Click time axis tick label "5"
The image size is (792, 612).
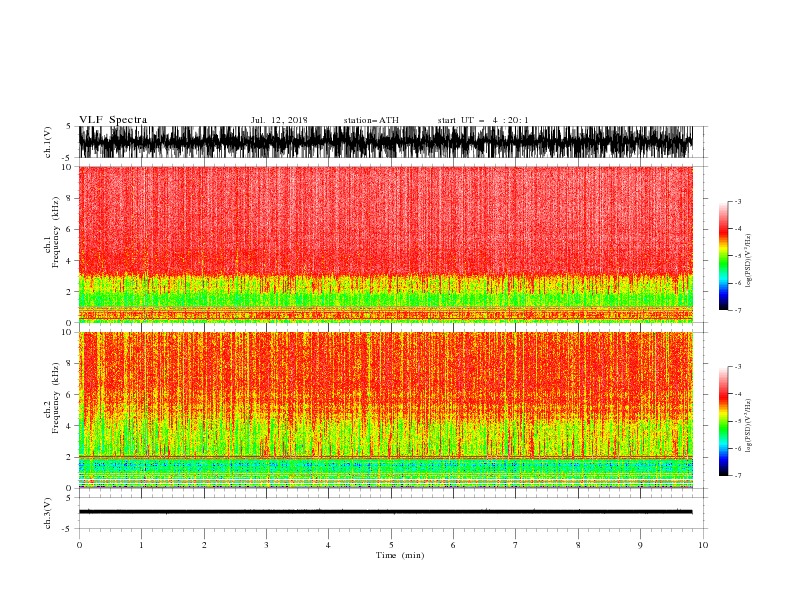(391, 545)
